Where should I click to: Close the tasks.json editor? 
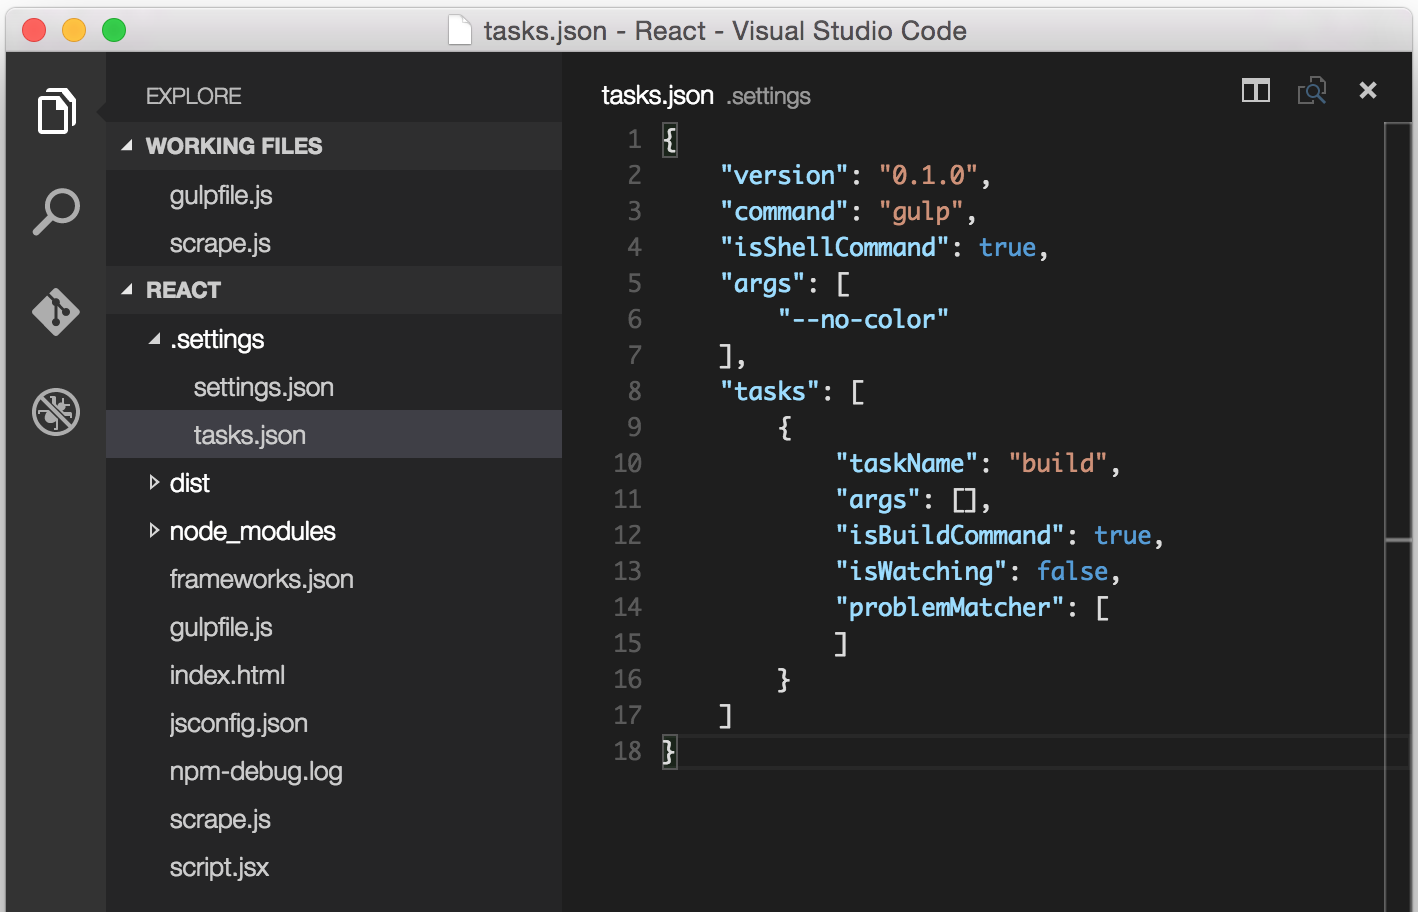point(1368,90)
